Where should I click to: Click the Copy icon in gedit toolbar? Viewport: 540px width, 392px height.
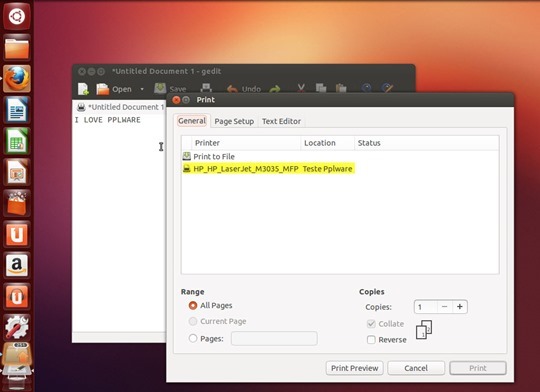tap(321, 88)
